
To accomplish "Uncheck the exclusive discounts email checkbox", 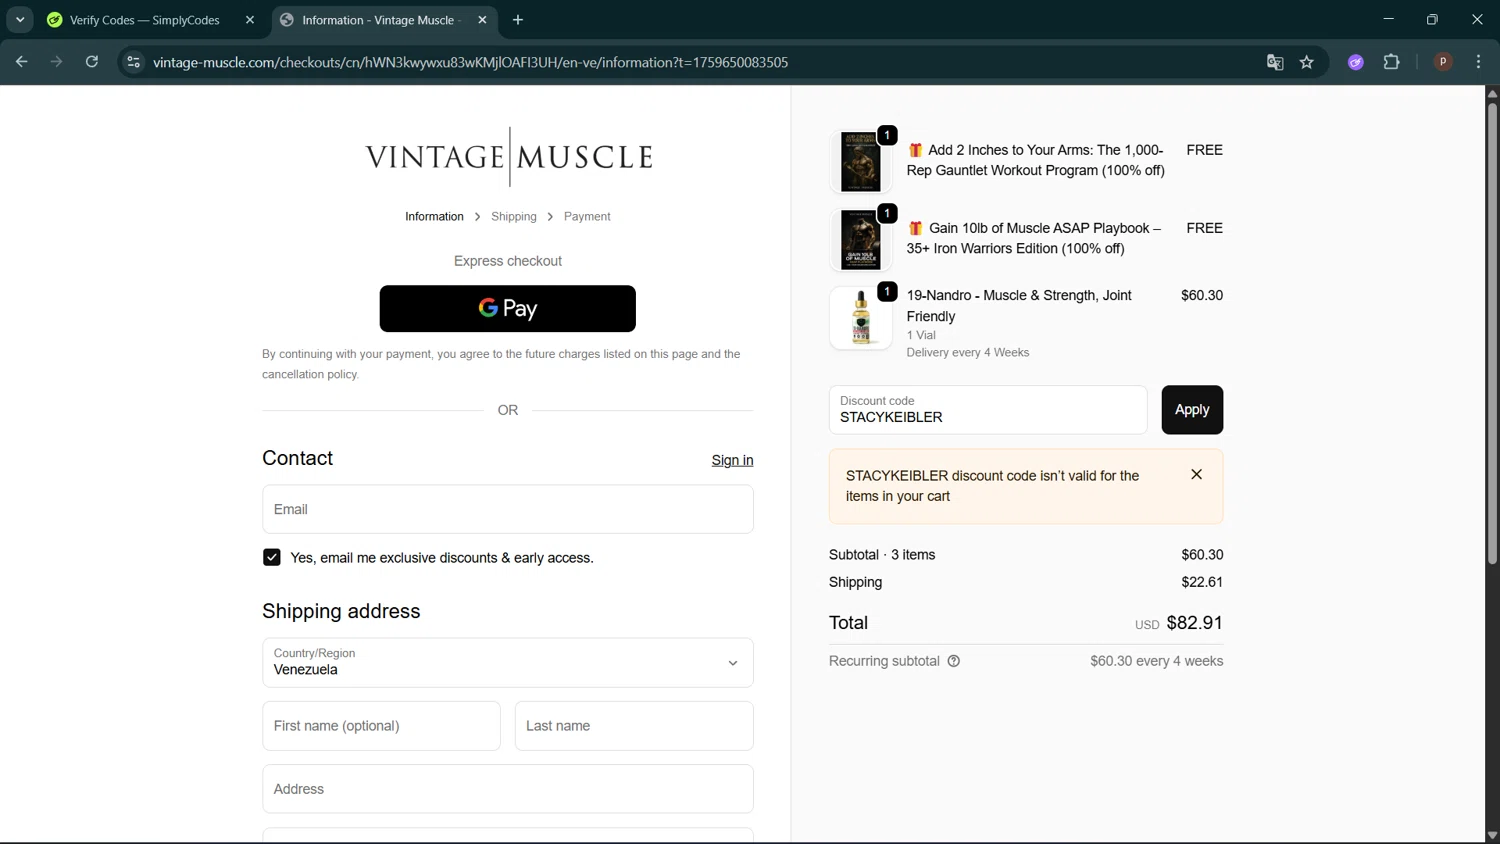I will (272, 557).
